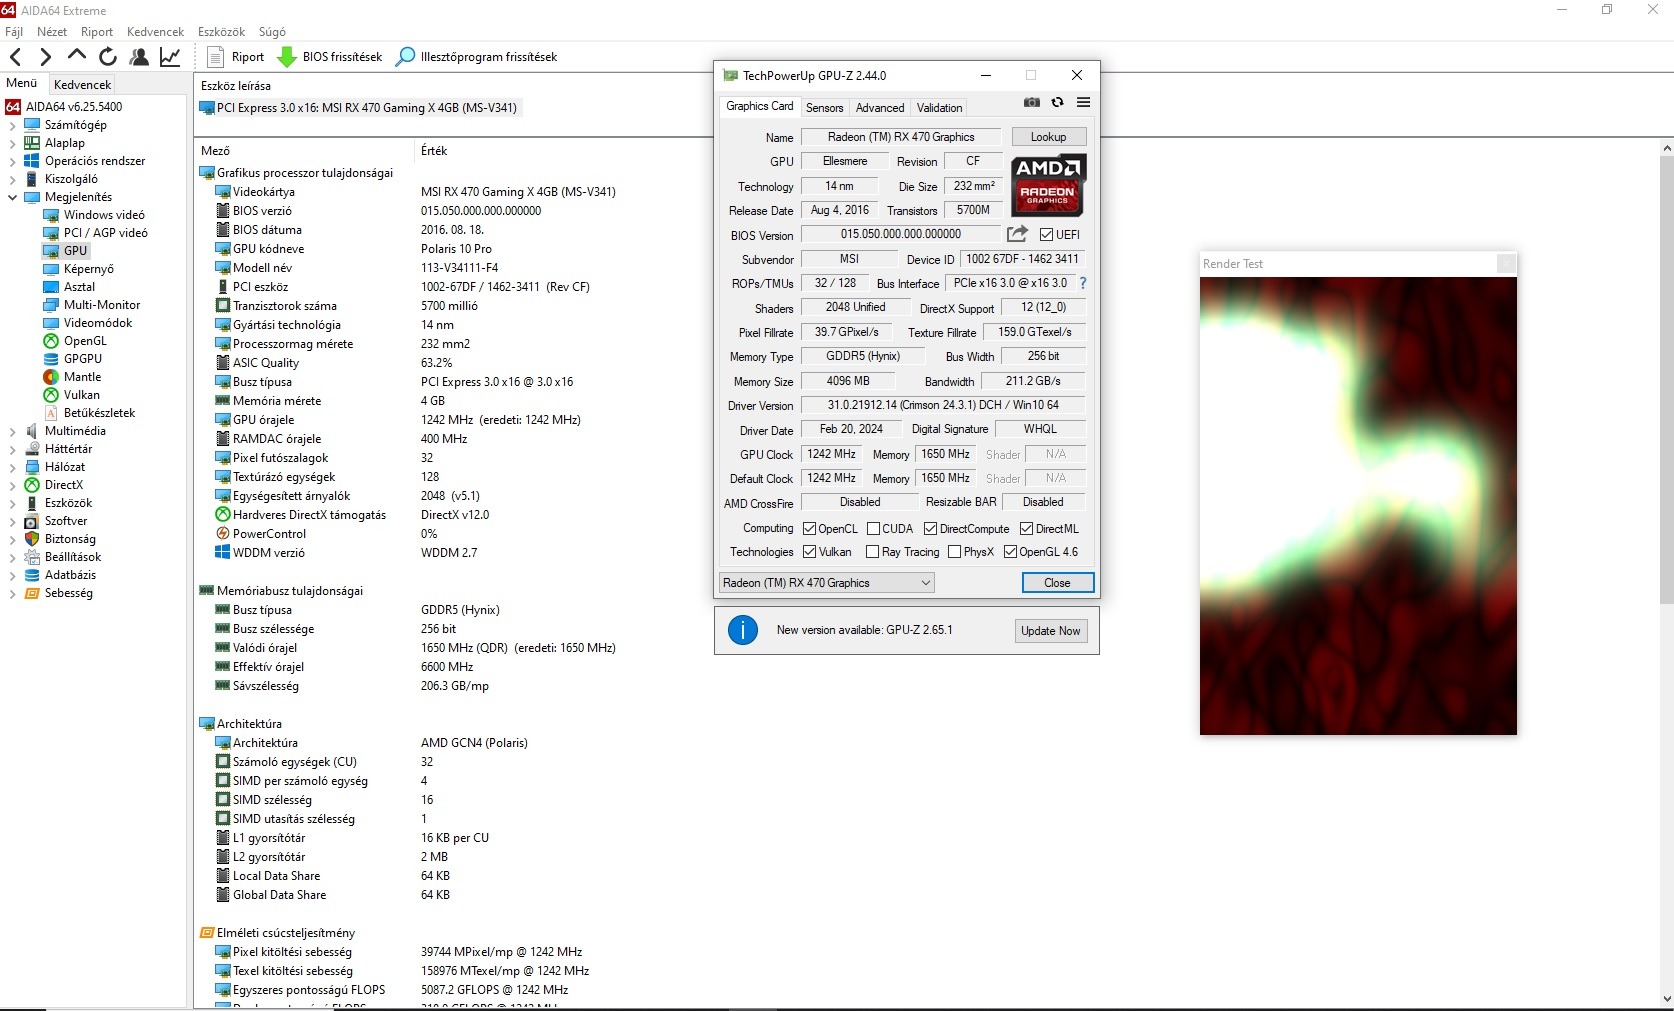Viewport: 1674px width, 1011px height.
Task: Switch to the Advanced tab in GPU-Z
Action: (880, 108)
